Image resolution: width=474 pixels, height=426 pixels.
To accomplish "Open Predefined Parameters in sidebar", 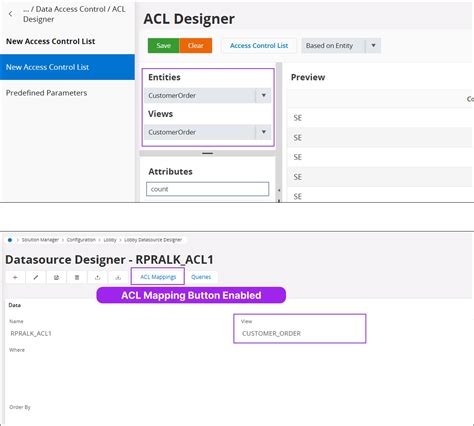I will 47,93.
